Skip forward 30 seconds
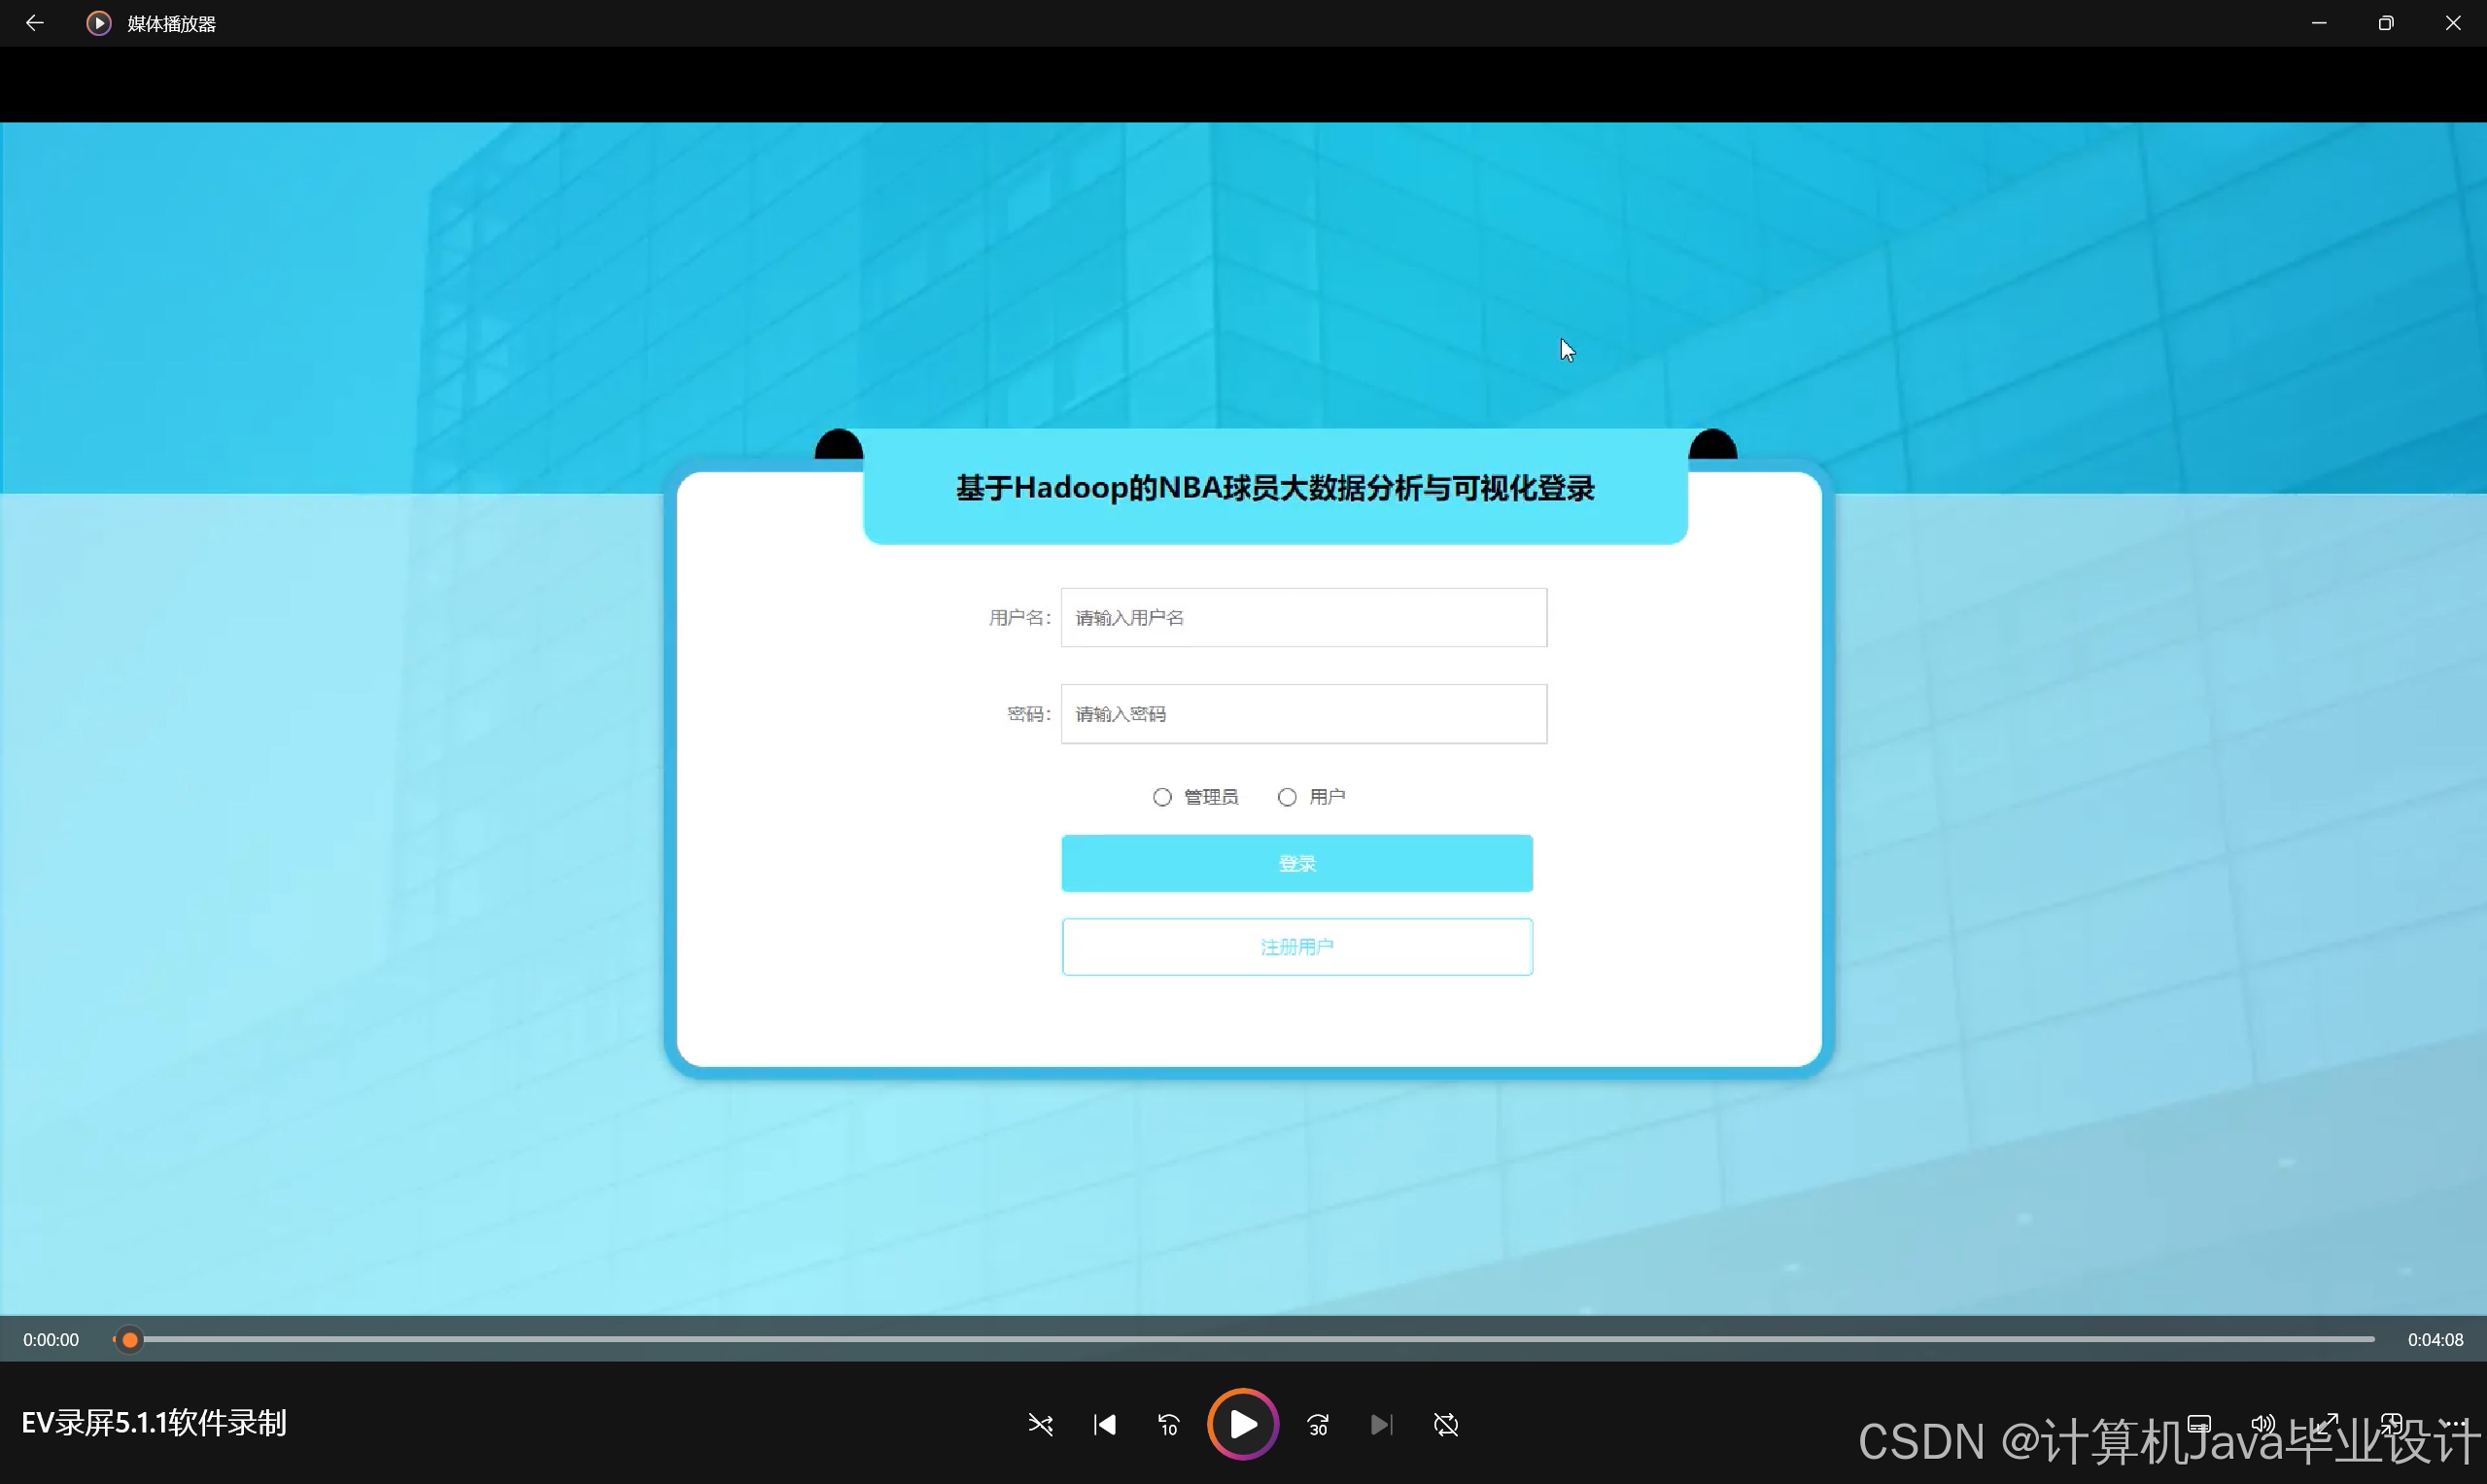The height and width of the screenshot is (1484, 2487). 1318,1424
